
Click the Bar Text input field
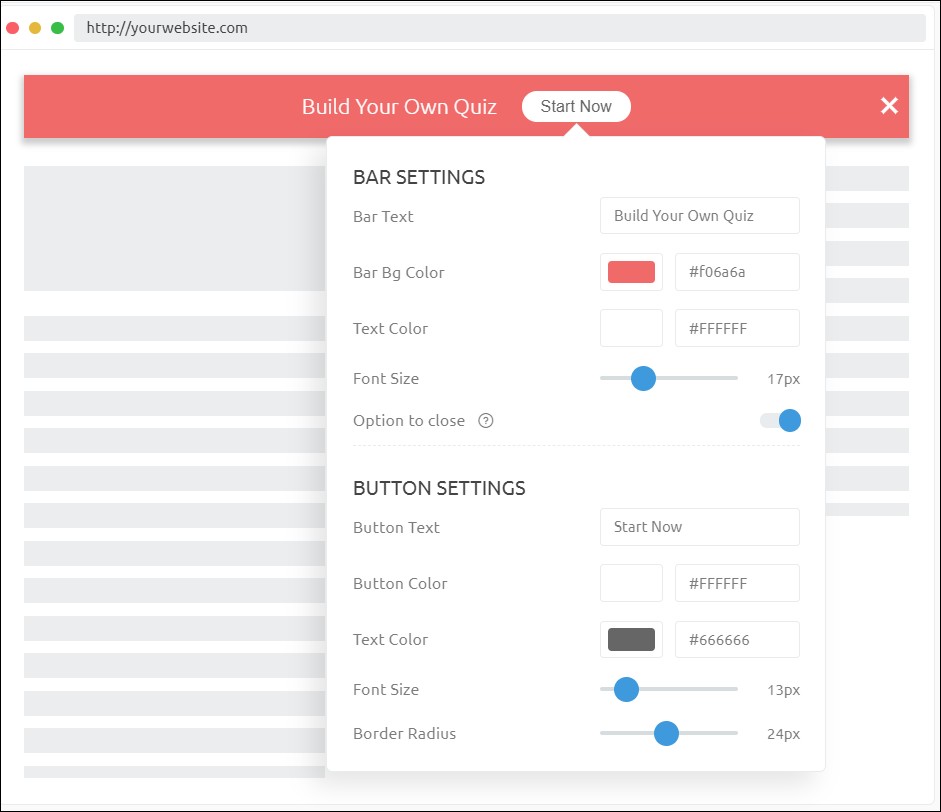click(699, 216)
